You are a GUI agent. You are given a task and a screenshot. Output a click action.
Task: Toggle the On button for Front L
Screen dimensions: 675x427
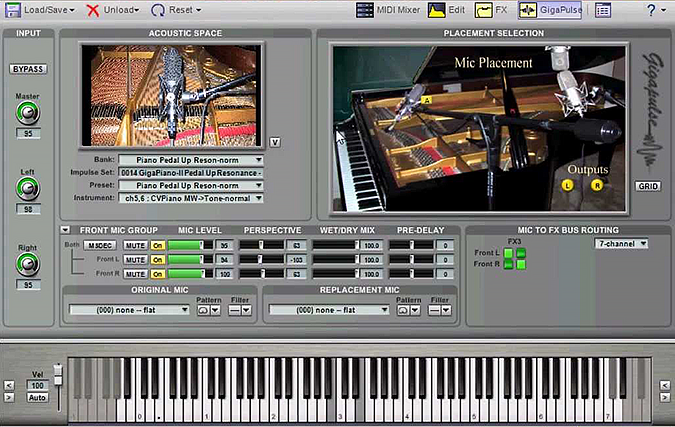tap(158, 260)
